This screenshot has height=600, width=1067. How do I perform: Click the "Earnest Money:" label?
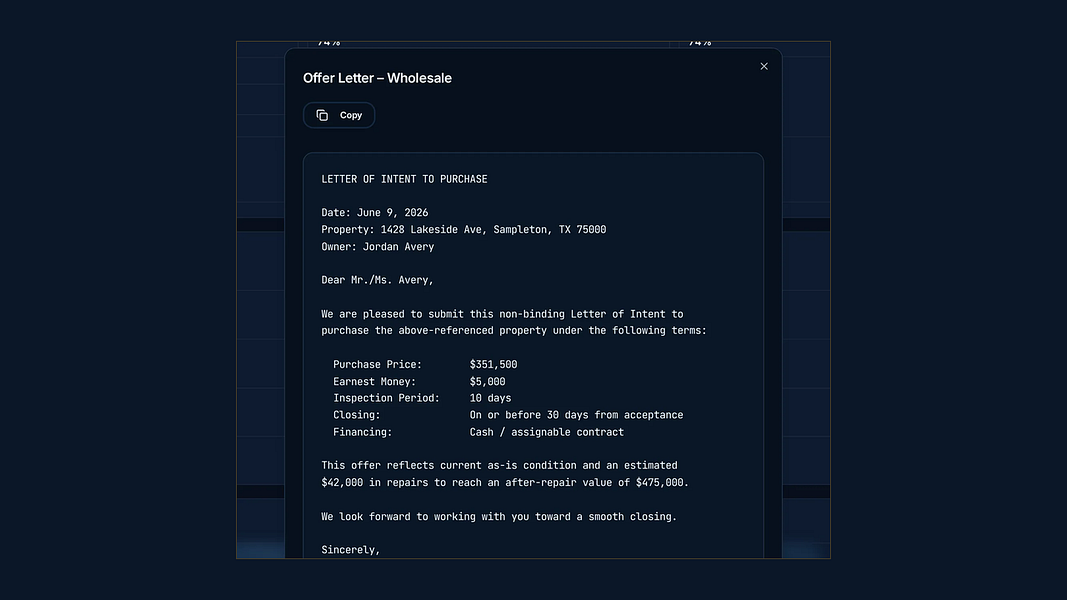coord(374,382)
